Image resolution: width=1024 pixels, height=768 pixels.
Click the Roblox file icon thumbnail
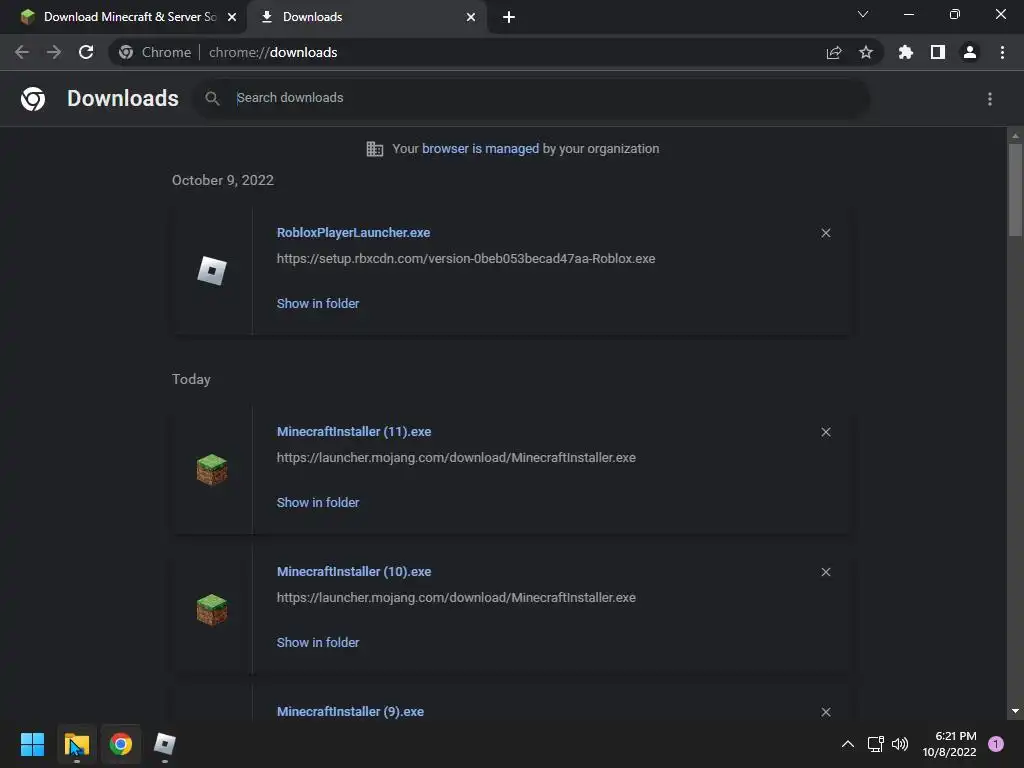(212, 271)
